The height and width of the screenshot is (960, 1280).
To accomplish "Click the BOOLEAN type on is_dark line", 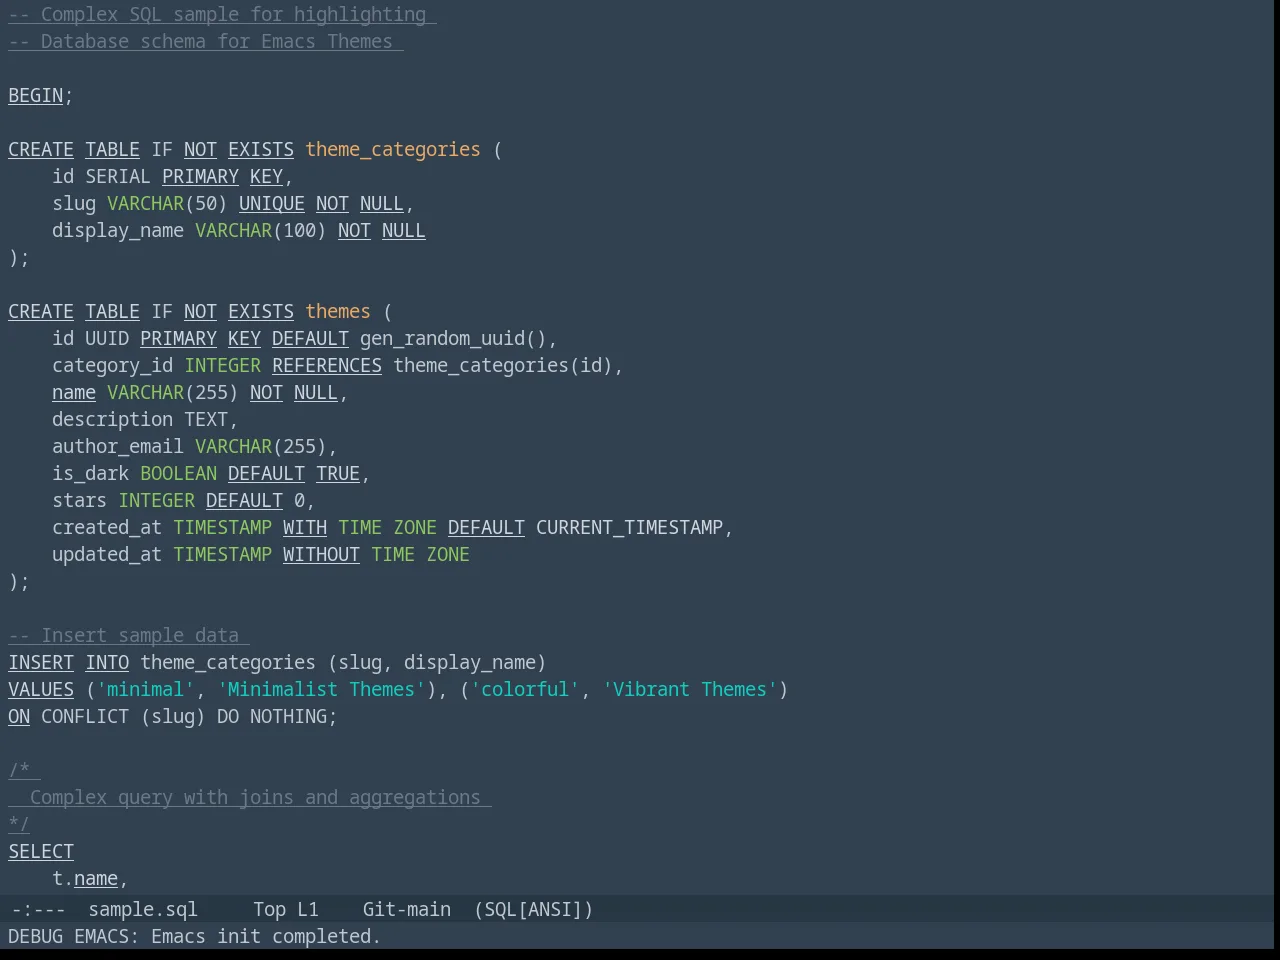I will click(178, 474).
